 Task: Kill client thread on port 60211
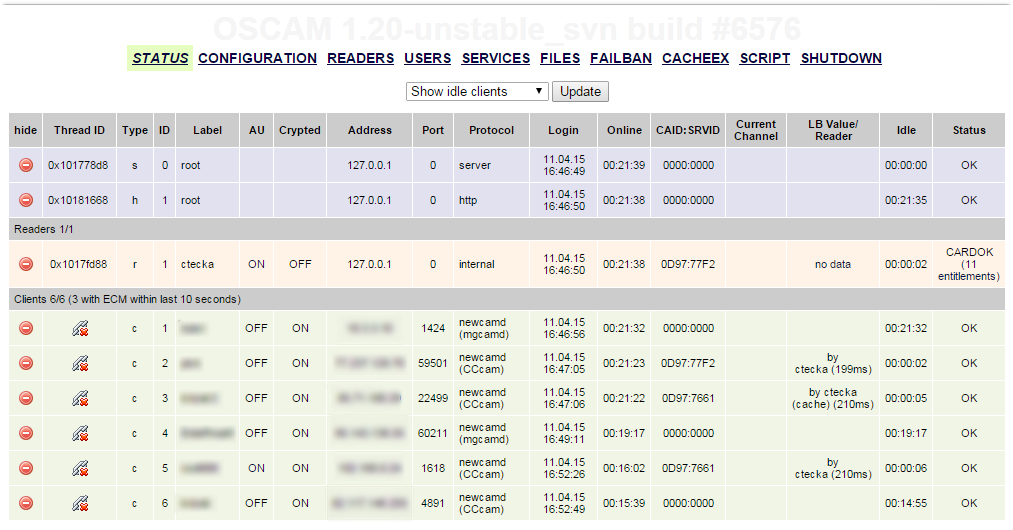point(80,433)
